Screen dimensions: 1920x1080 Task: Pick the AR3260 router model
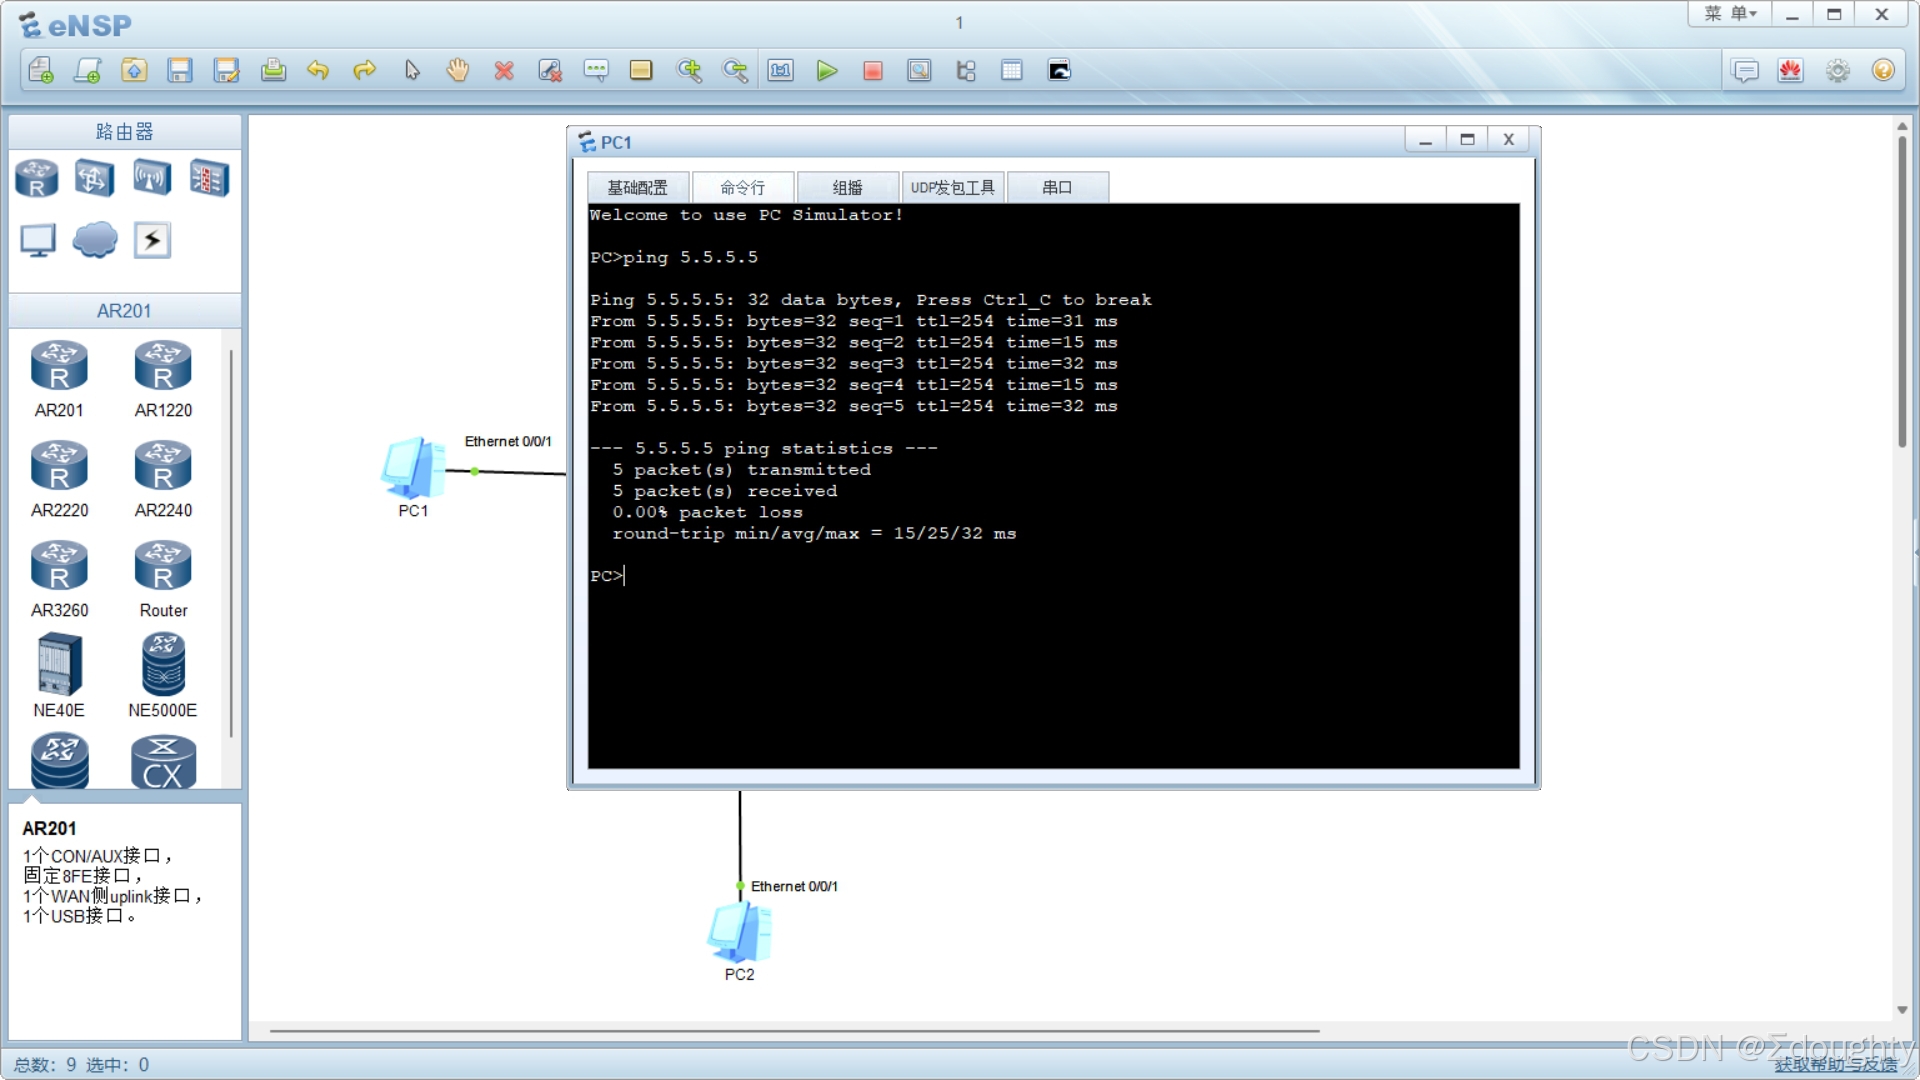click(59, 579)
